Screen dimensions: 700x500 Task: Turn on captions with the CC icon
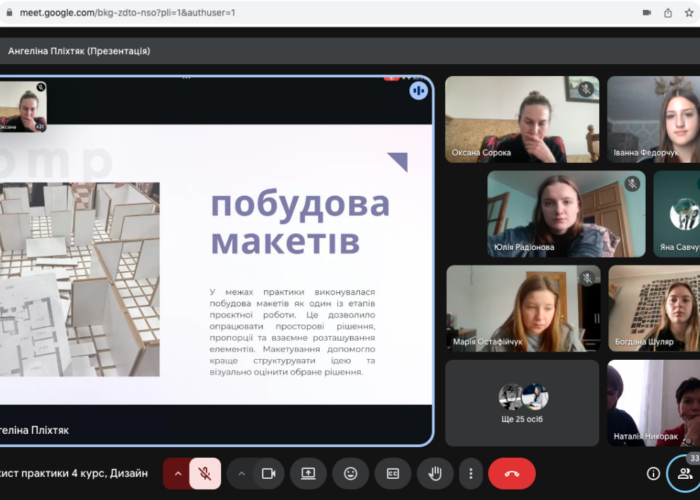pos(393,473)
